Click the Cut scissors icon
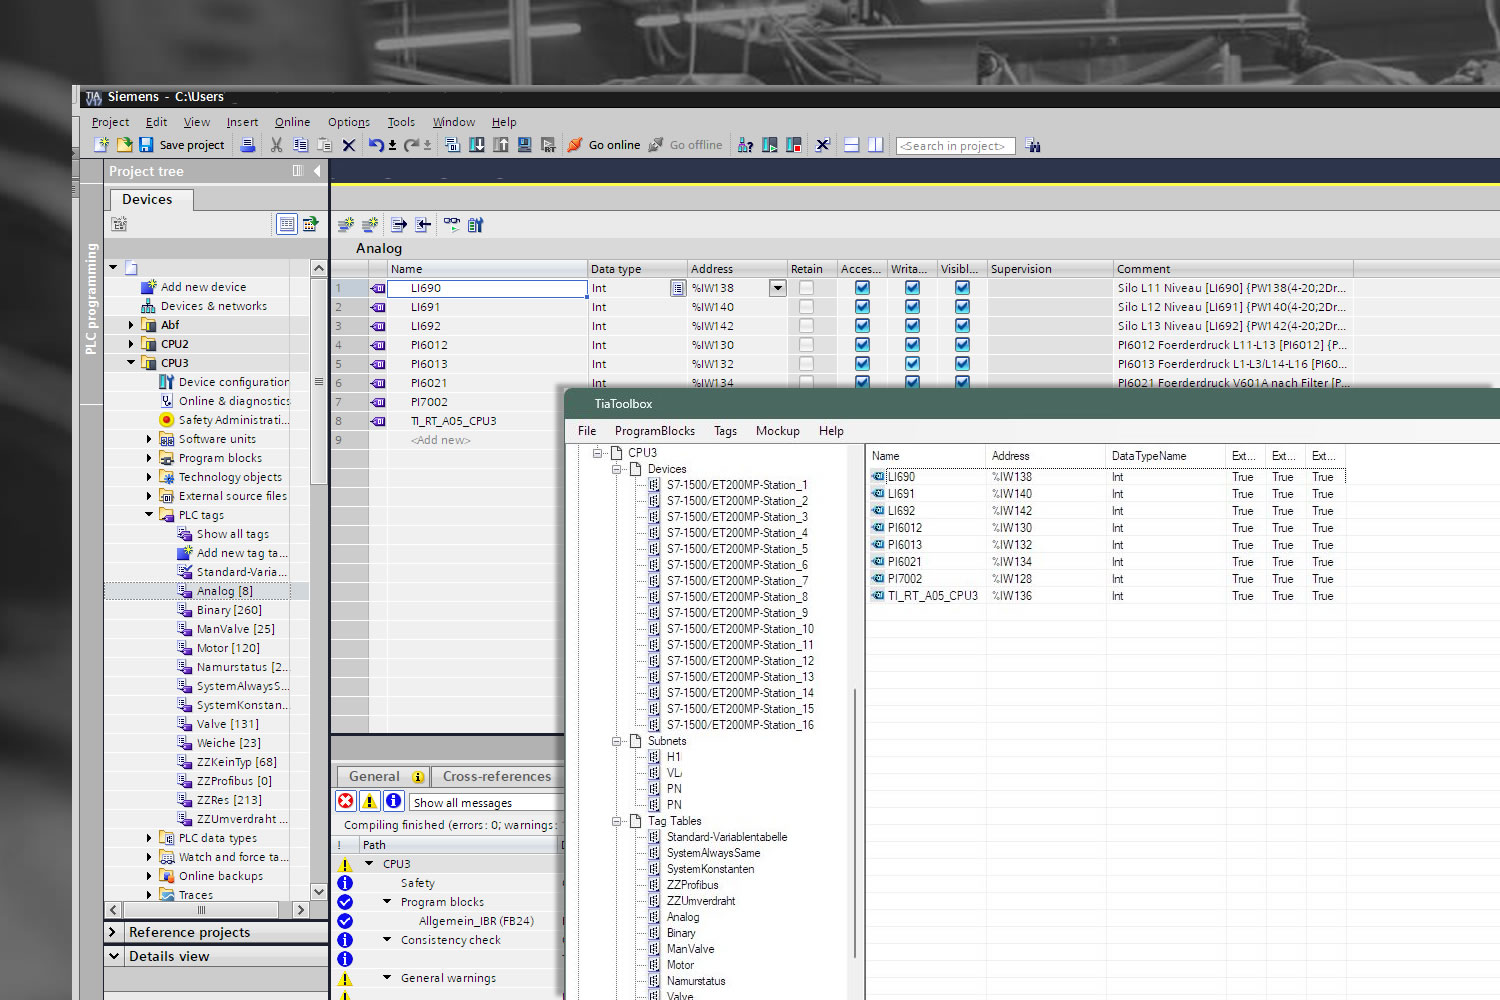 coord(277,145)
